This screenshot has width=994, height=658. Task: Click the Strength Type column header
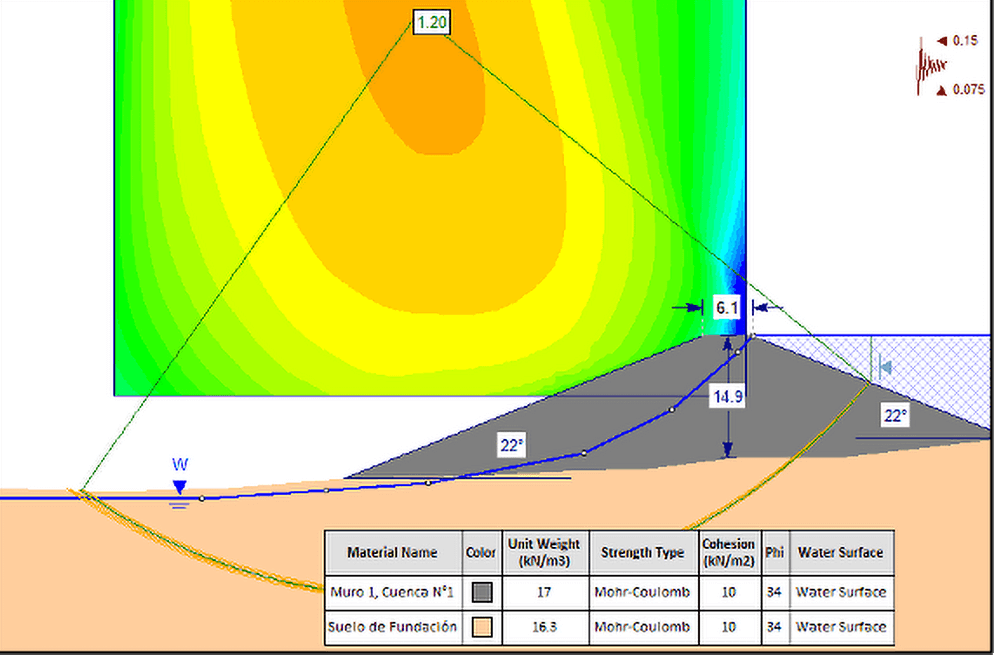coord(642,552)
